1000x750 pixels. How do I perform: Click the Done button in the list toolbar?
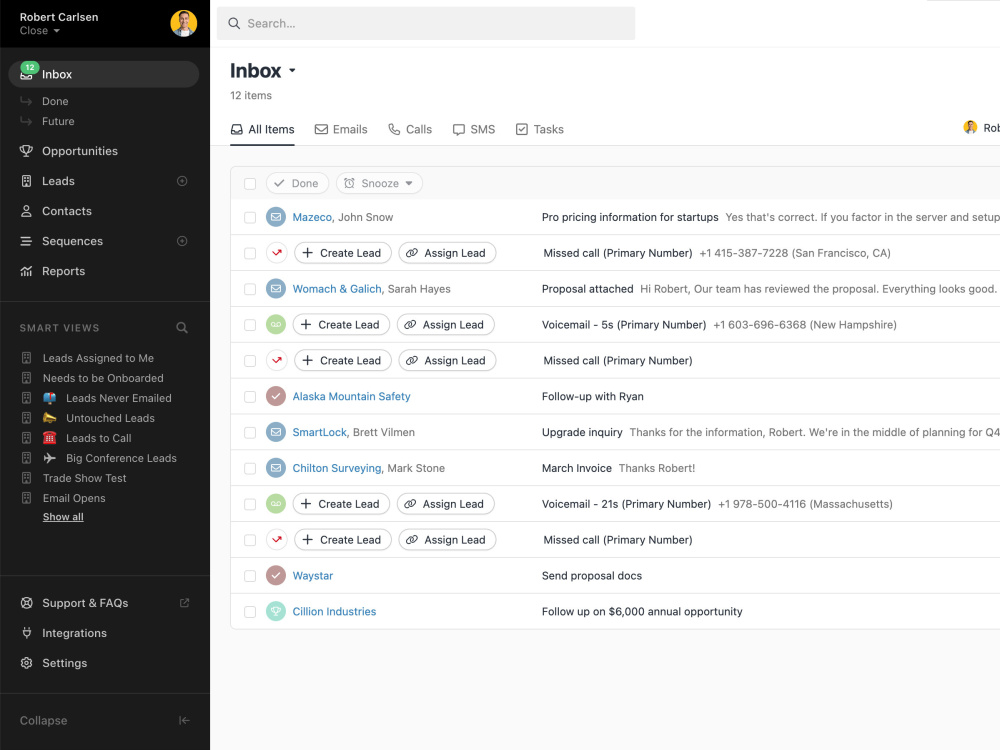pyautogui.click(x=297, y=183)
